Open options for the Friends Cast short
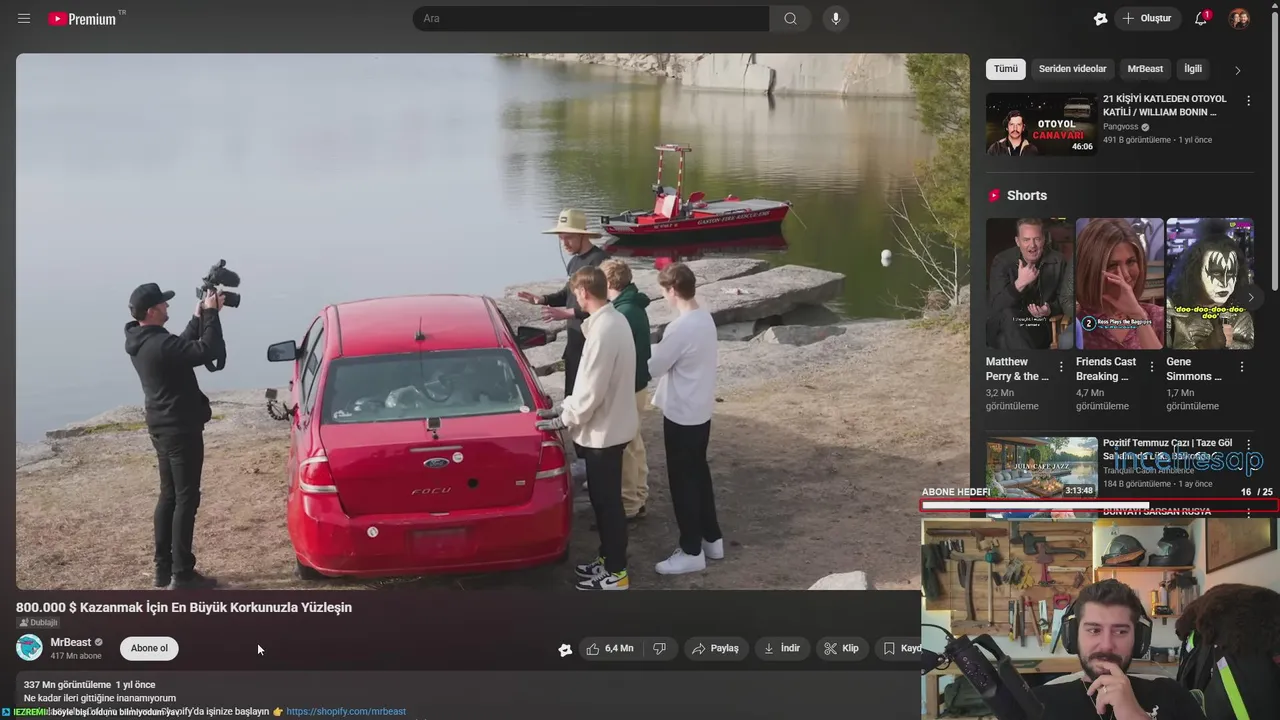 coord(1152,367)
